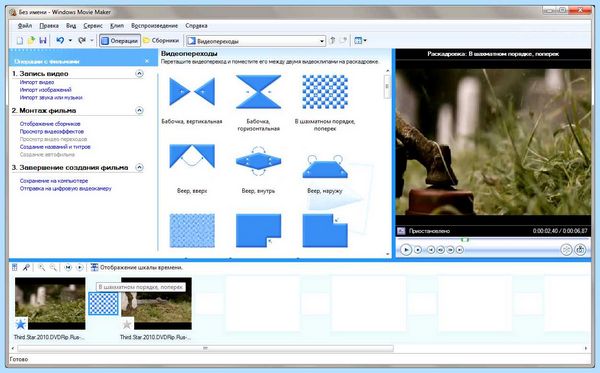Click the Сохранение на компьютере link
600x373 pixels.
point(54,181)
